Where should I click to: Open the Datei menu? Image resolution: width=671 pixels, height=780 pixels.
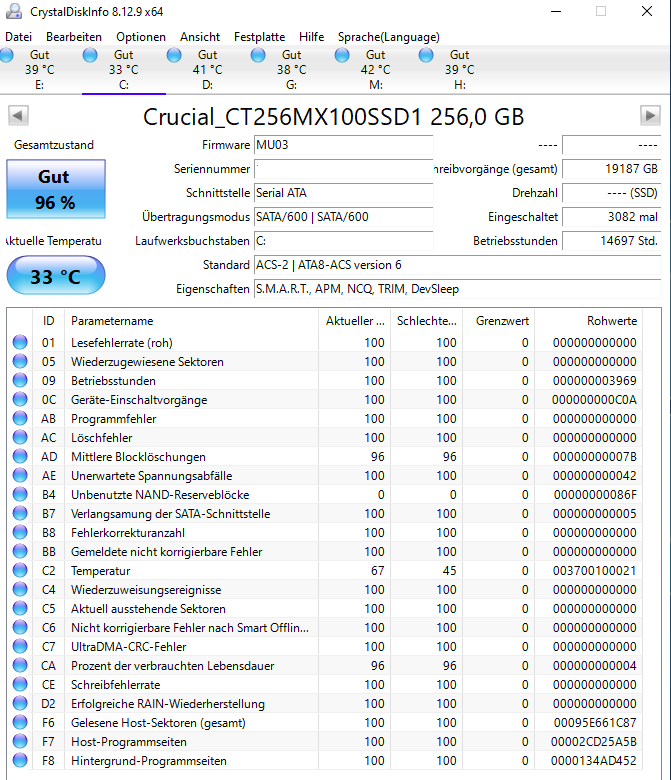pyautogui.click(x=18, y=37)
